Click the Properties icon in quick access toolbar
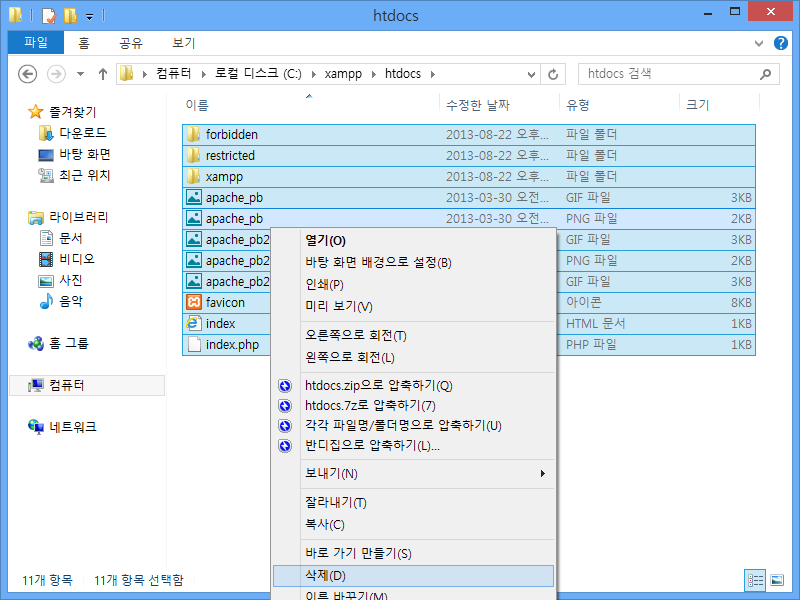The height and width of the screenshot is (600, 800). (48, 16)
